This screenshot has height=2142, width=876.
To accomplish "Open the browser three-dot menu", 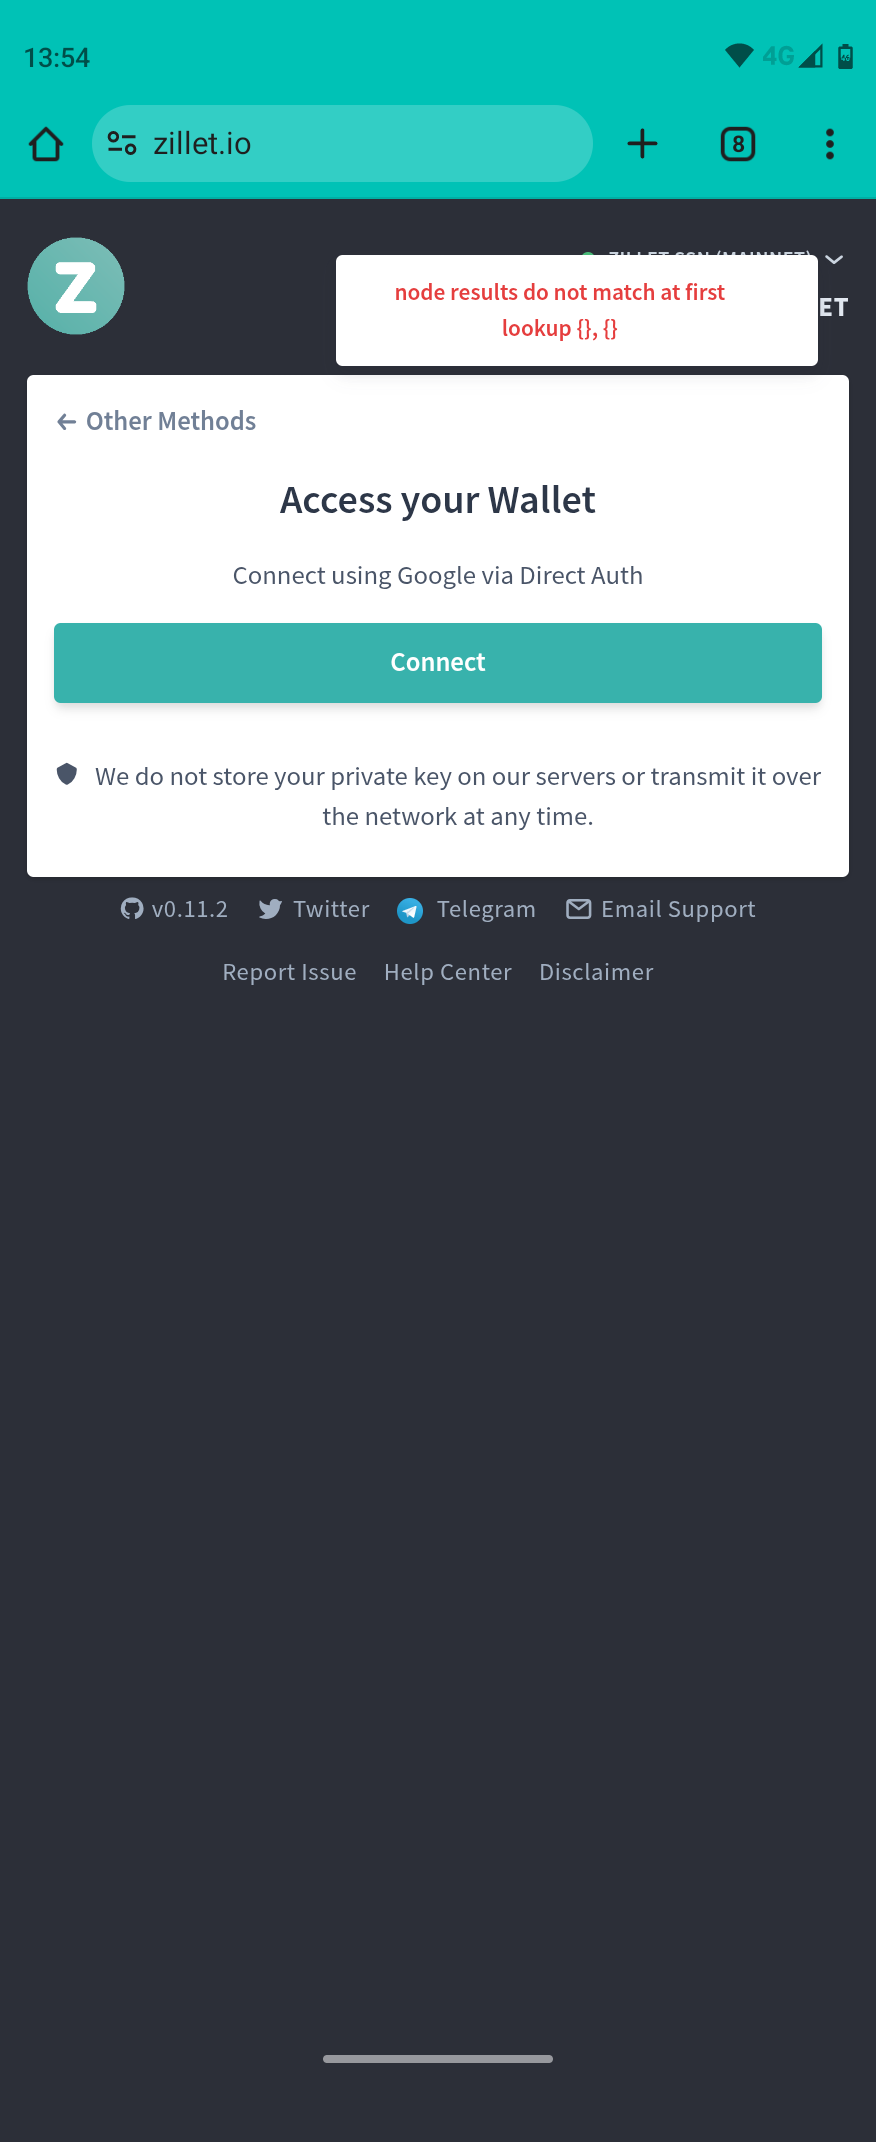I will click(830, 144).
